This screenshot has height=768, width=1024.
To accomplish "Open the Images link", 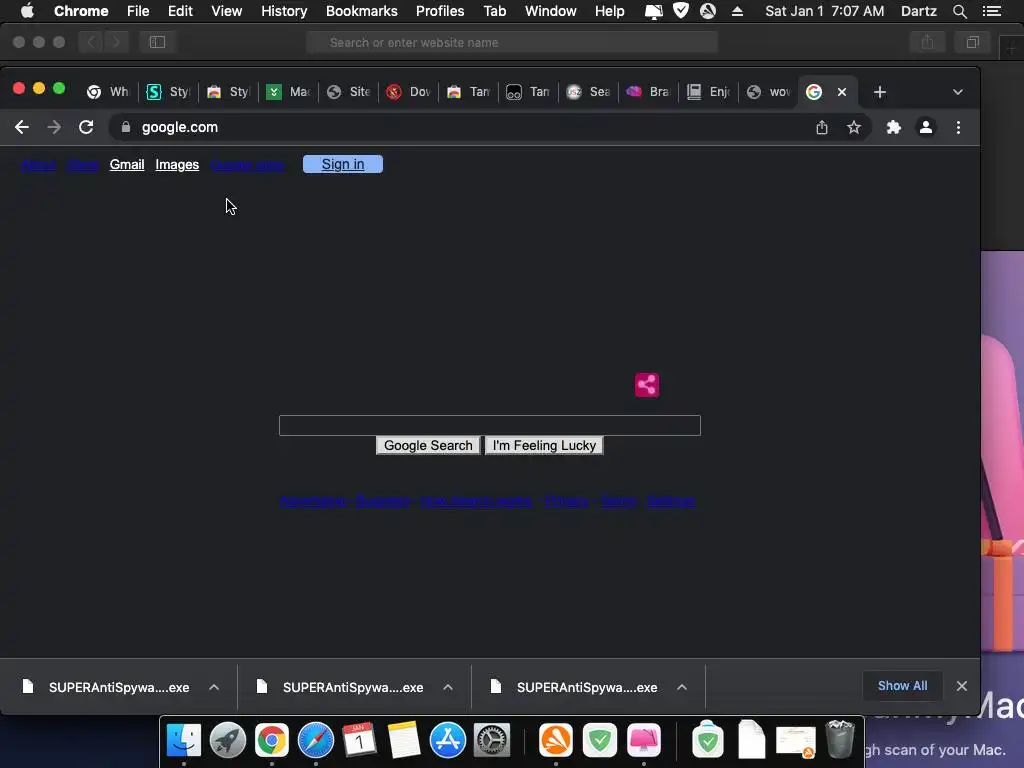I will pos(177,165).
